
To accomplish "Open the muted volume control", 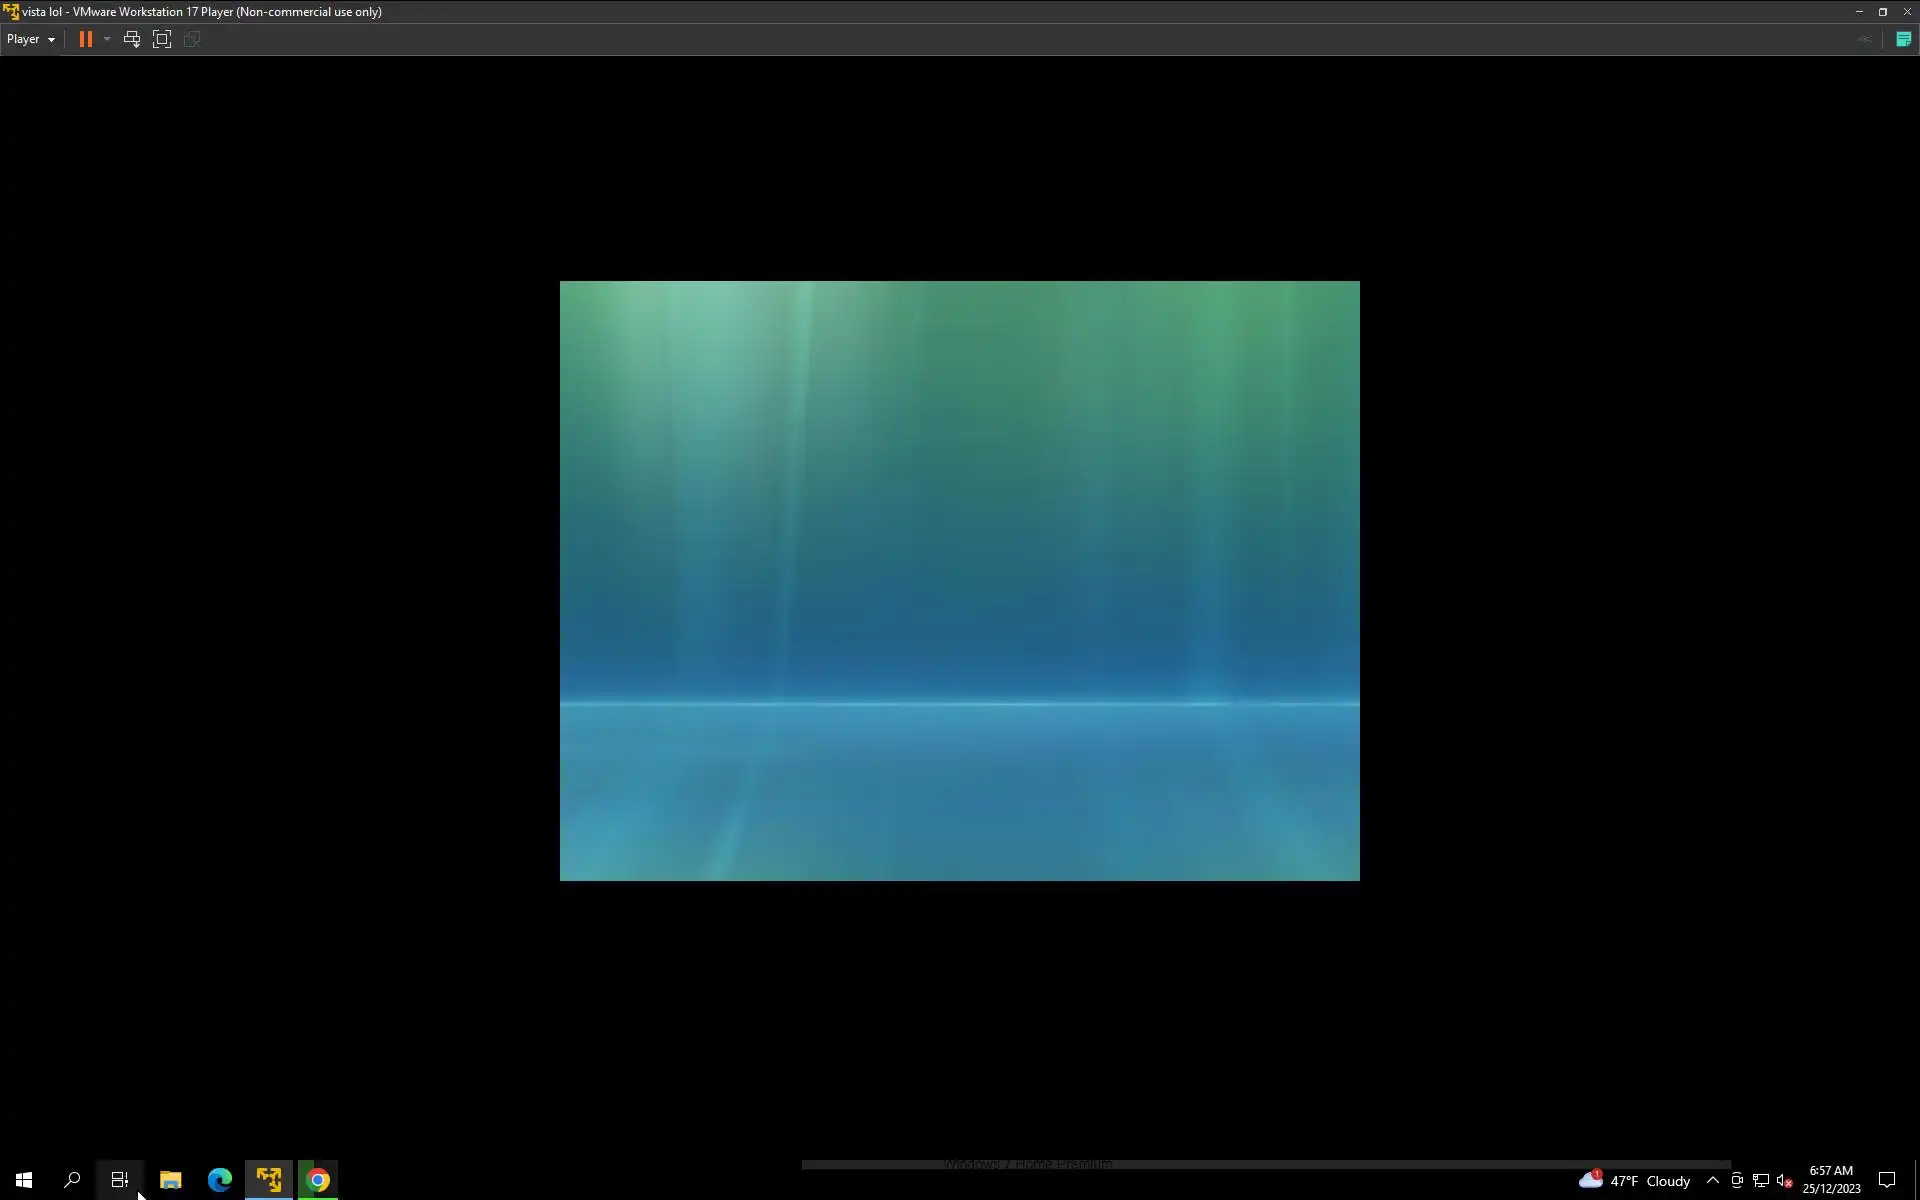I will click(x=1784, y=1181).
